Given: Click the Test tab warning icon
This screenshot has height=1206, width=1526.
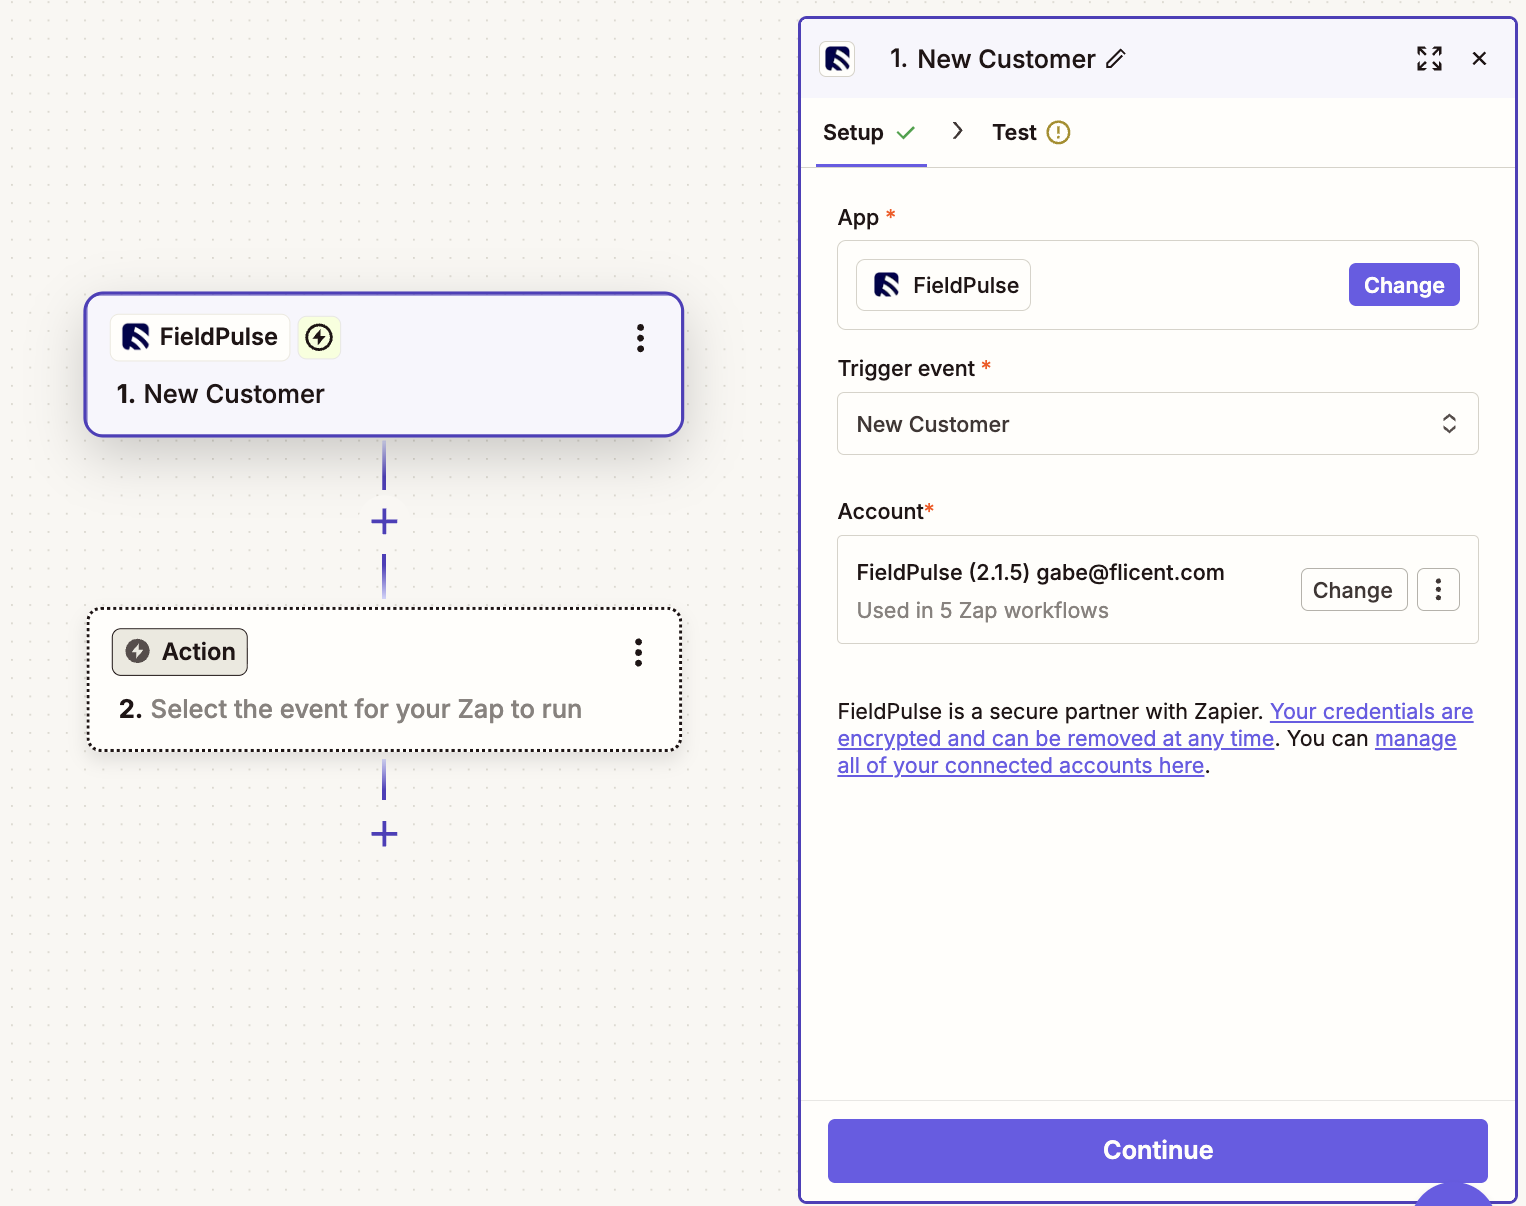Looking at the screenshot, I should coord(1058,132).
